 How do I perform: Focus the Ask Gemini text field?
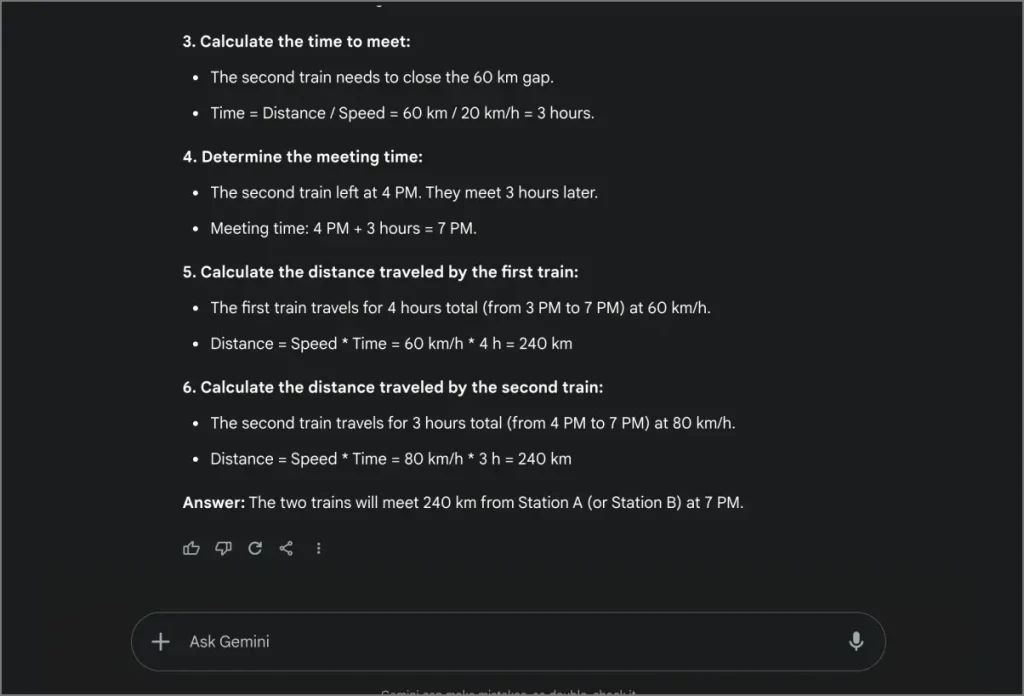point(500,641)
